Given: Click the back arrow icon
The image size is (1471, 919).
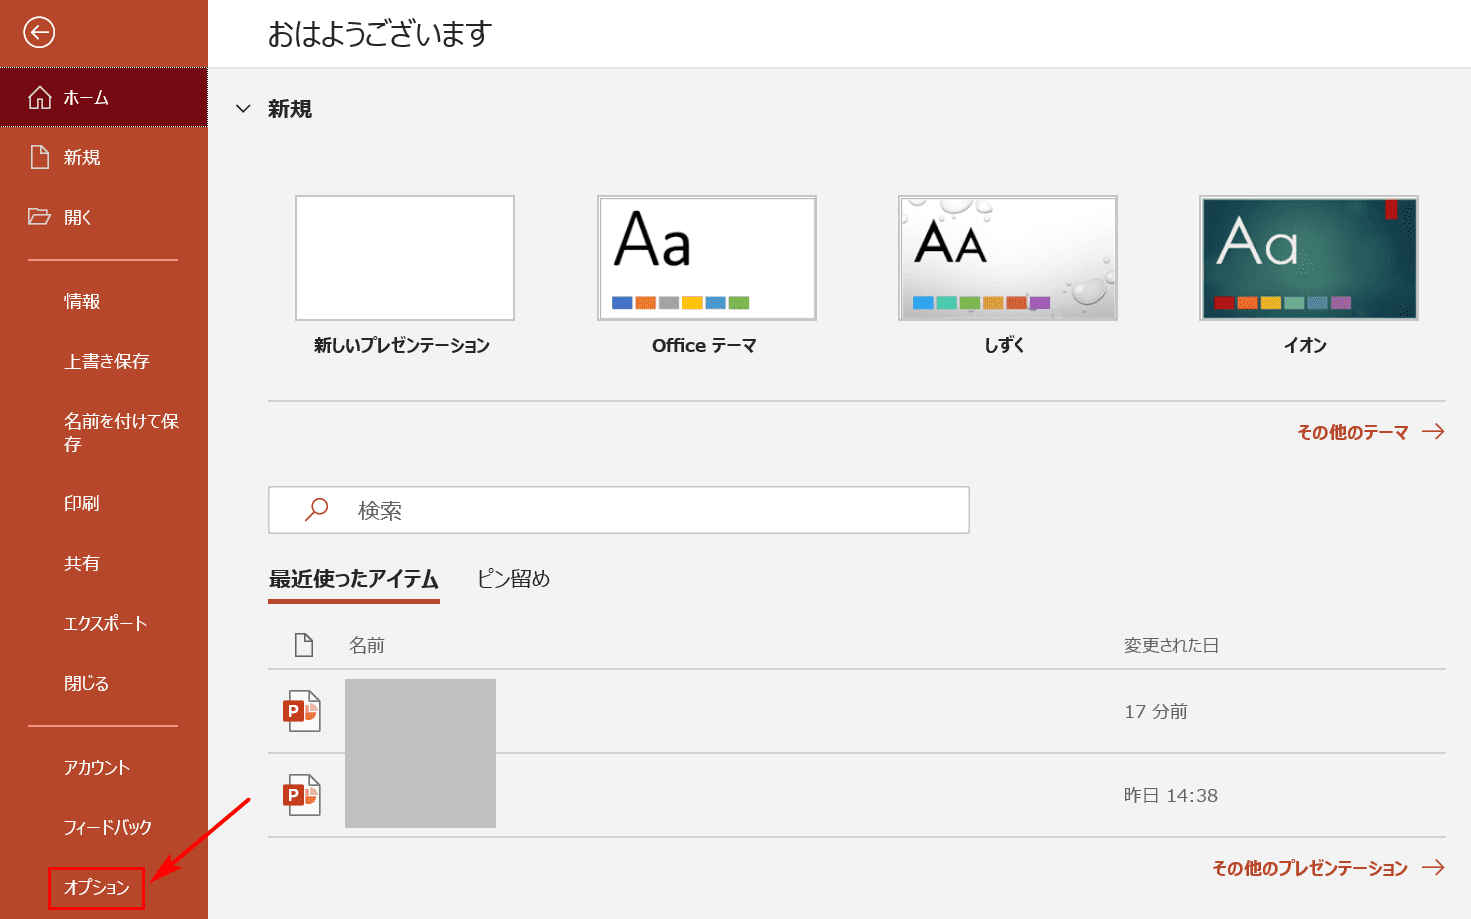Looking at the screenshot, I should [x=39, y=33].
